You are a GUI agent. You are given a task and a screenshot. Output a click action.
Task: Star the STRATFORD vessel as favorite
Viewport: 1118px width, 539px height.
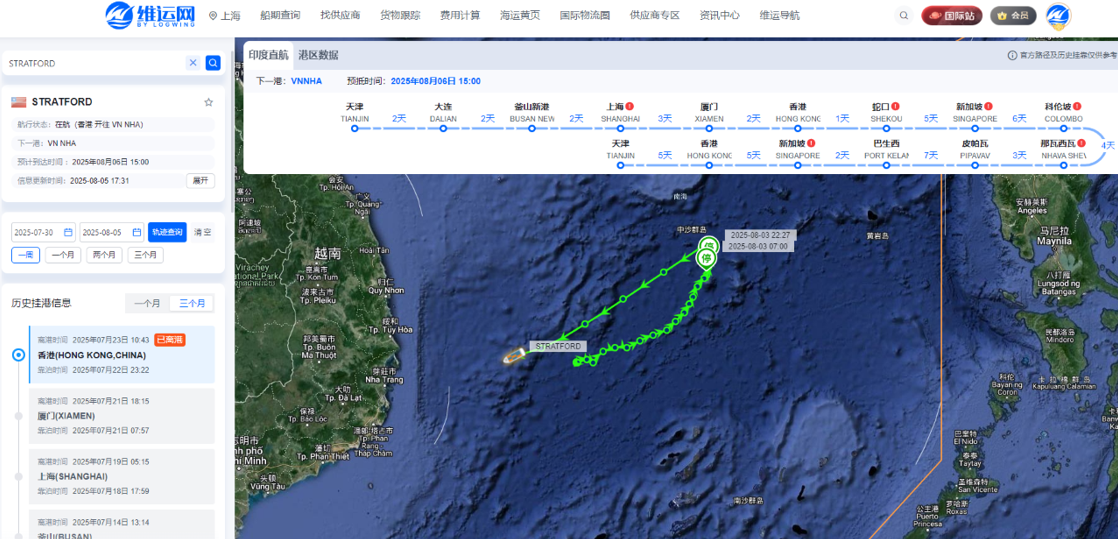(x=208, y=102)
